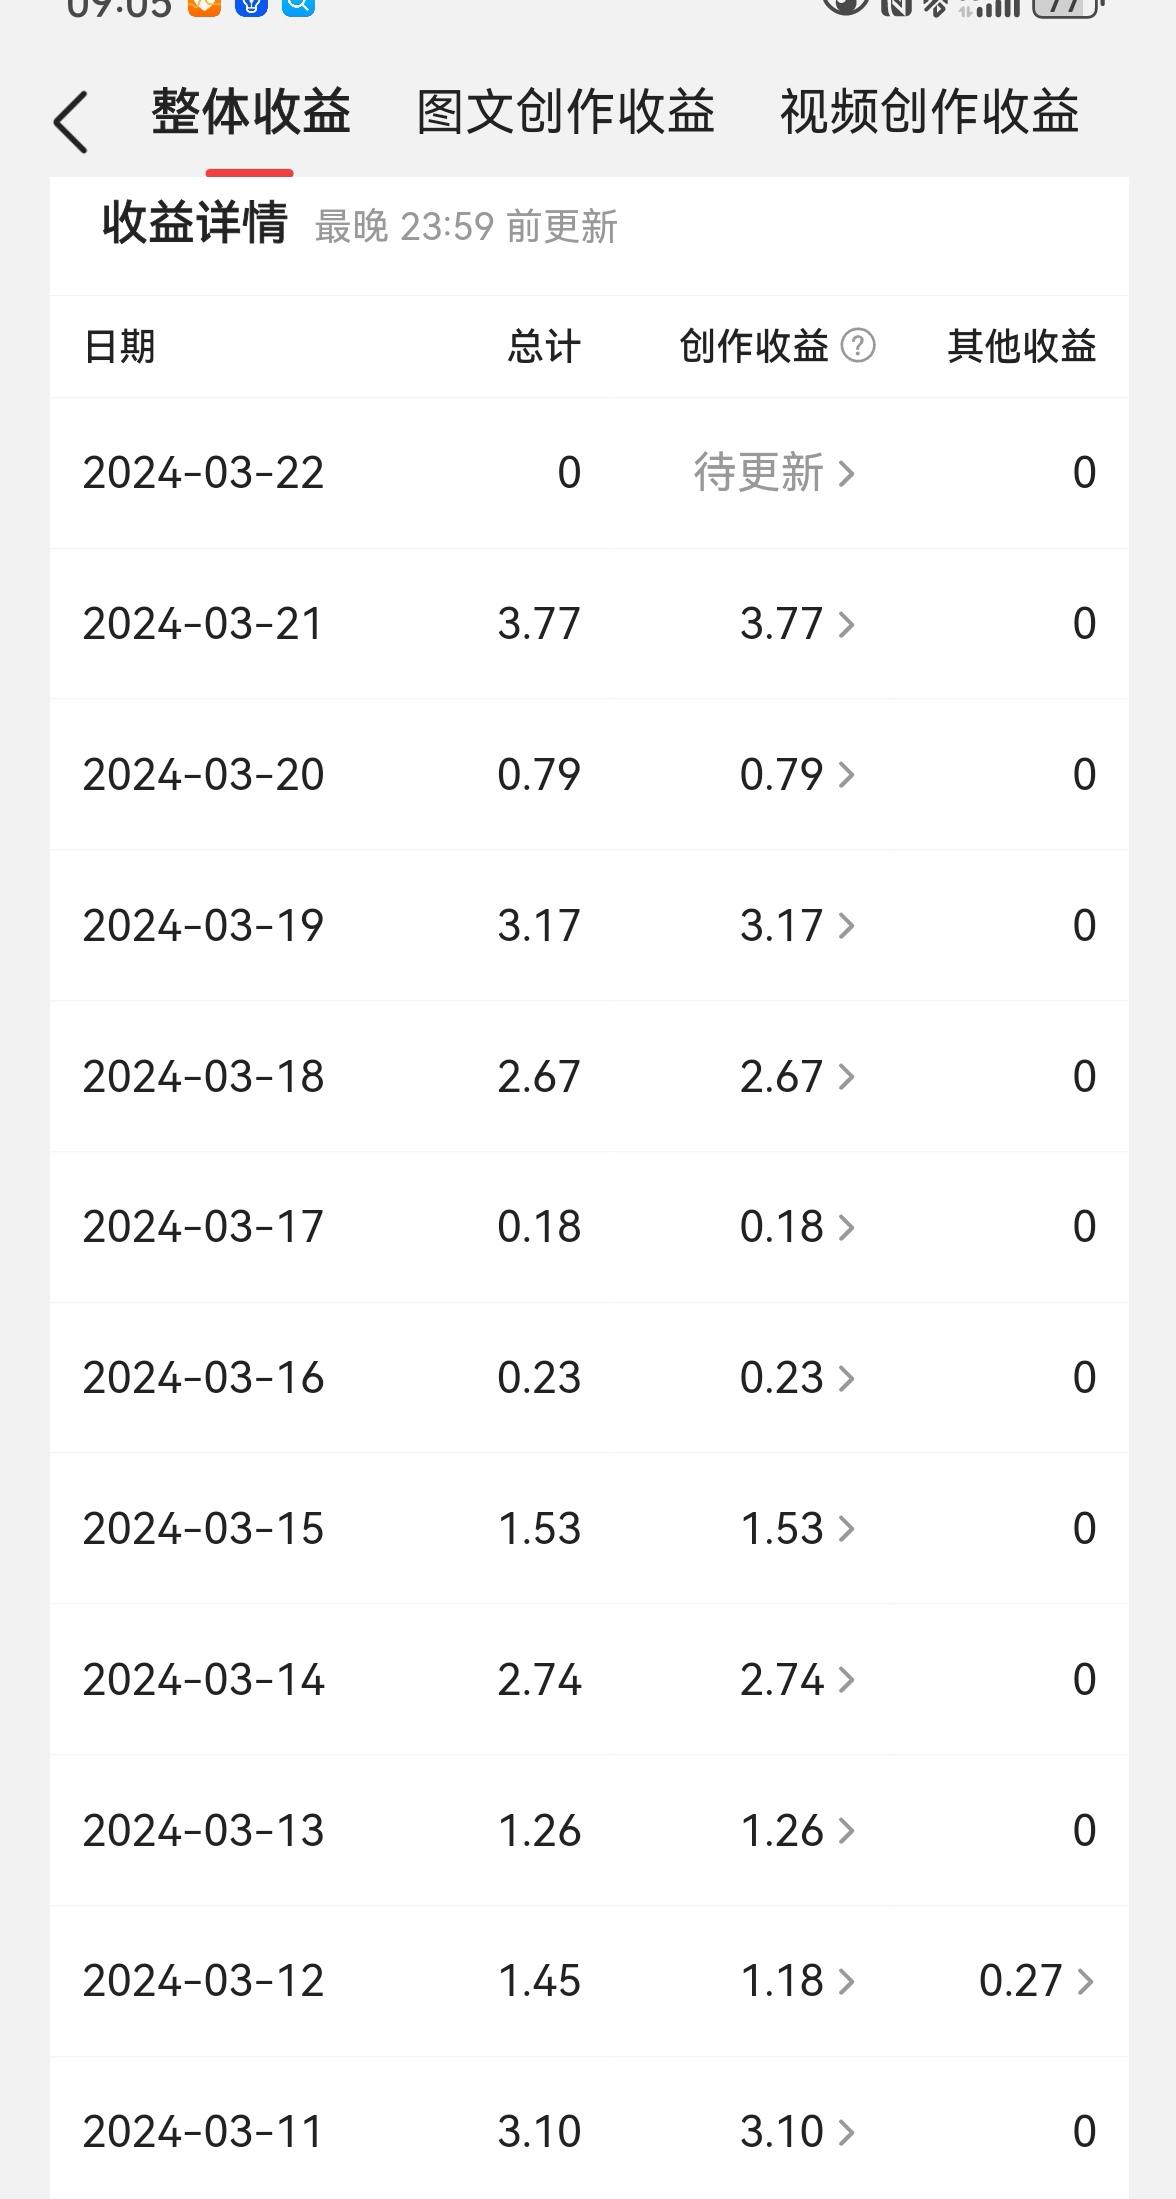
Task: Tap the chevron next to 3.17 创作收益
Action: (846, 926)
